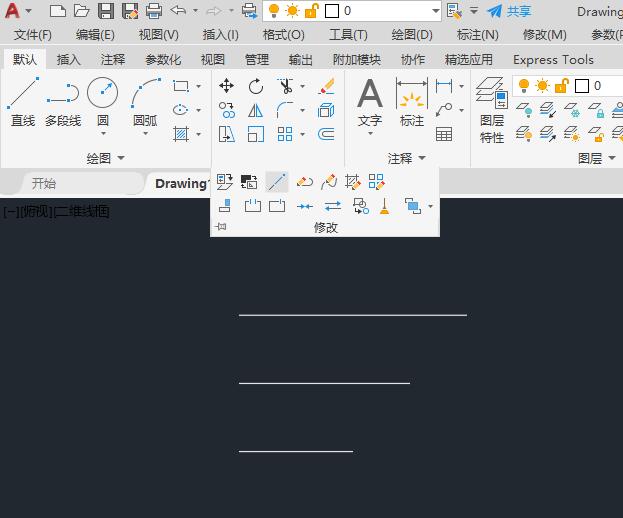Expand the Draw (绘图) panel
The image size is (623, 518).
105,158
